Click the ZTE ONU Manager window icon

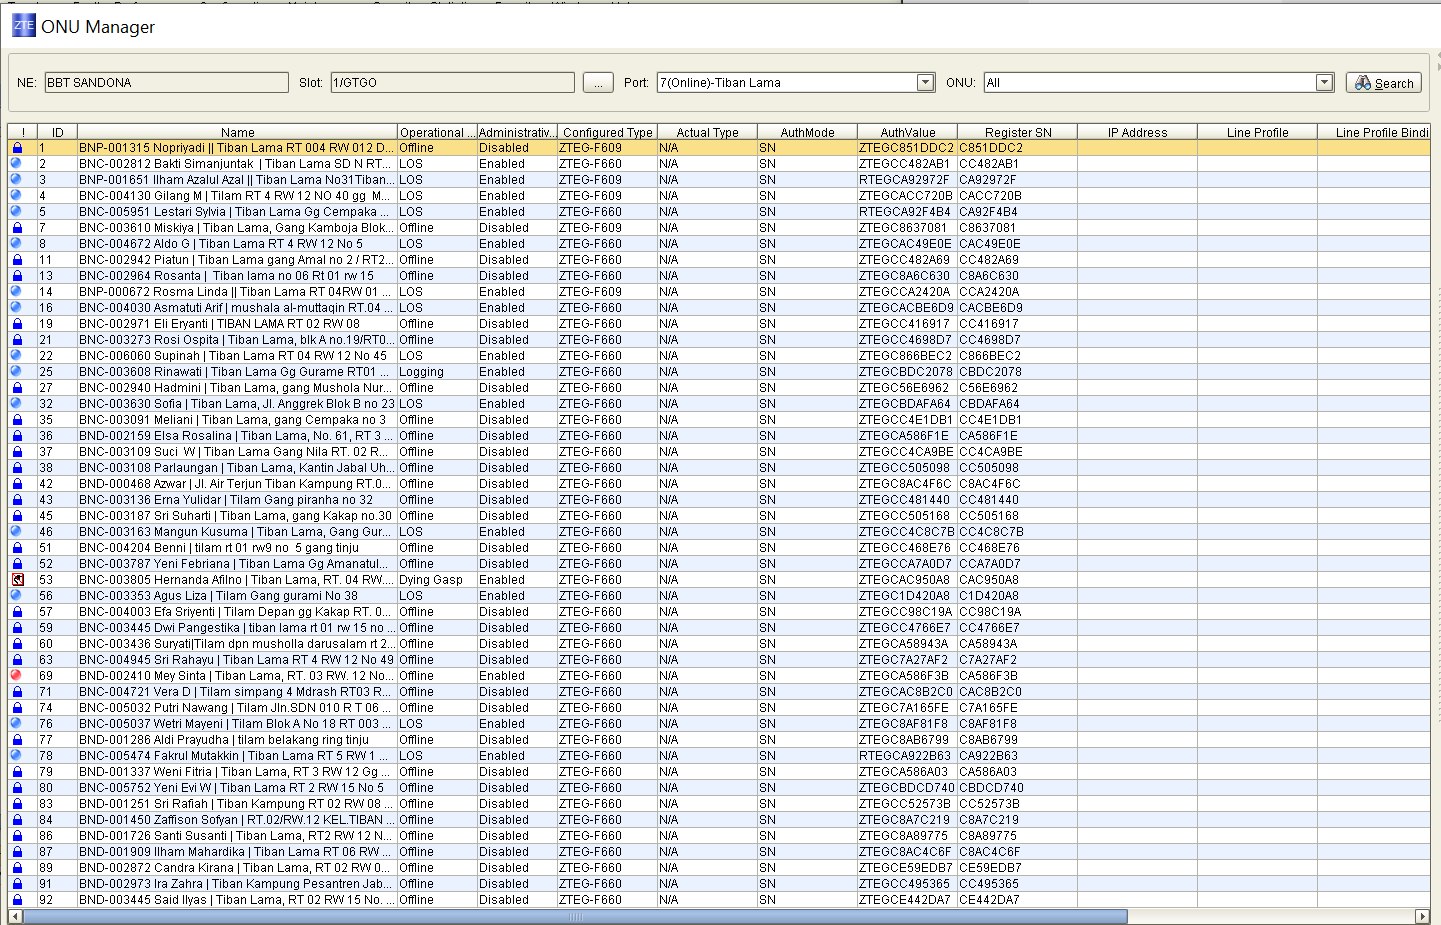click(x=23, y=26)
